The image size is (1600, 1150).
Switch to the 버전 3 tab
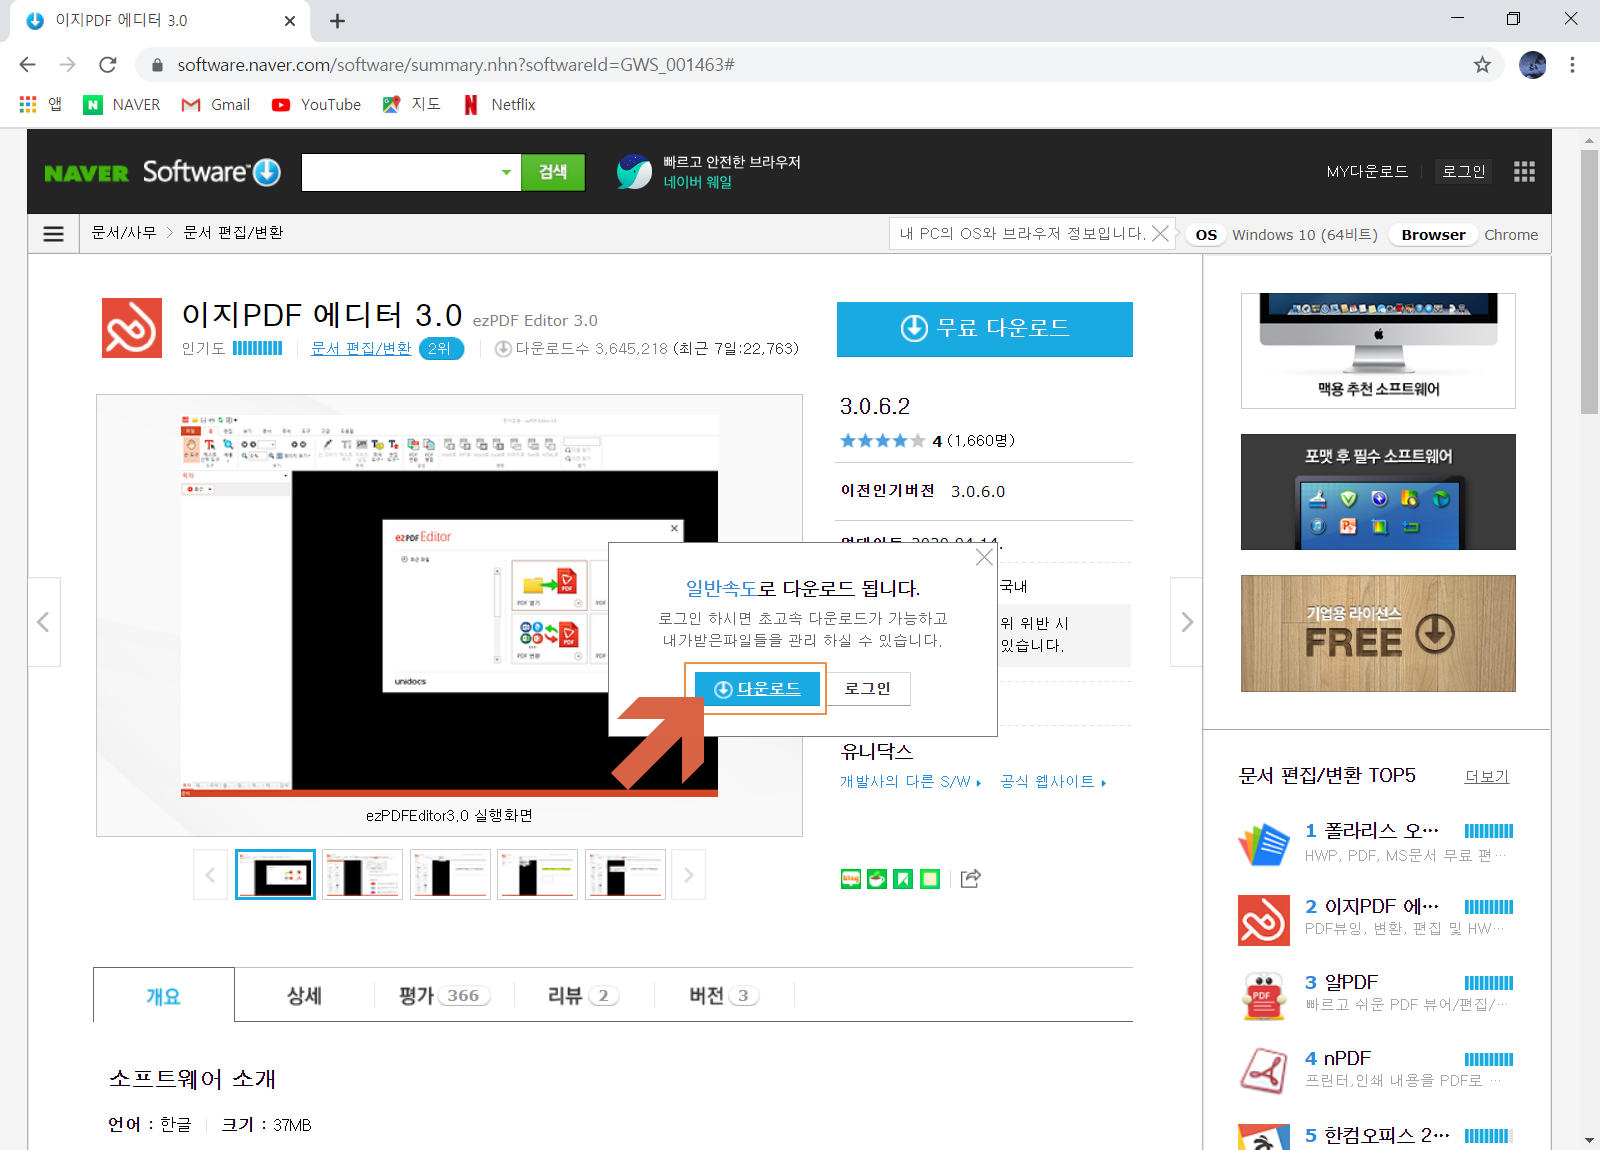(x=724, y=995)
